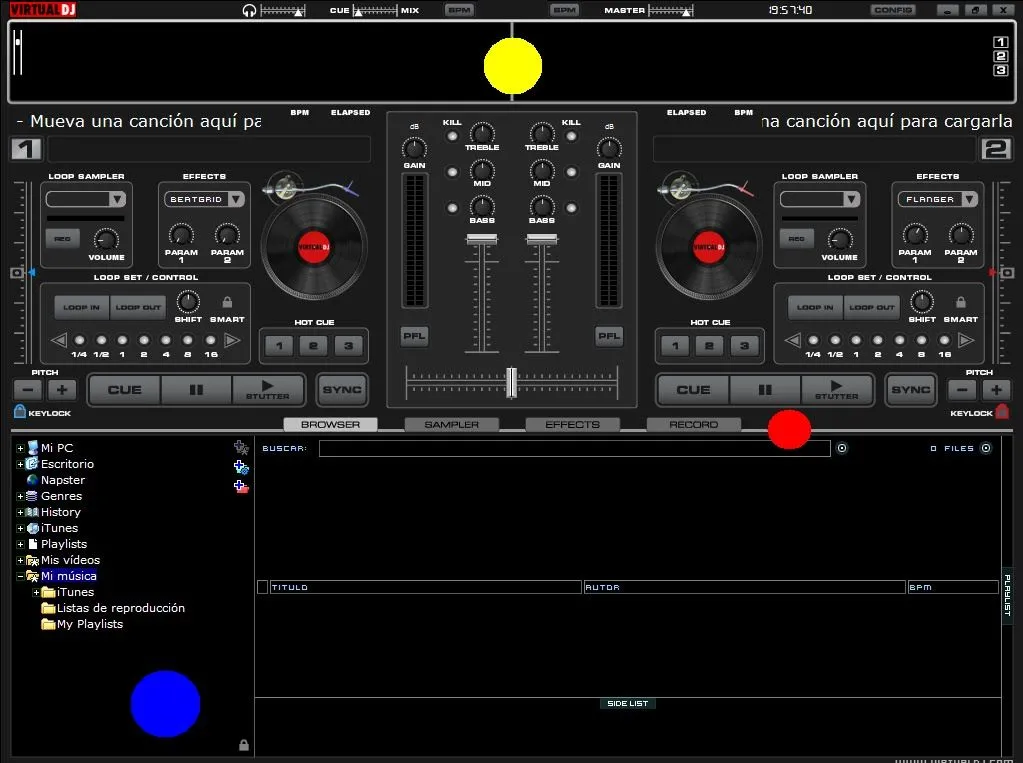Open the RECORD tab
Viewport: 1023px width, 763px height.
[x=693, y=423]
